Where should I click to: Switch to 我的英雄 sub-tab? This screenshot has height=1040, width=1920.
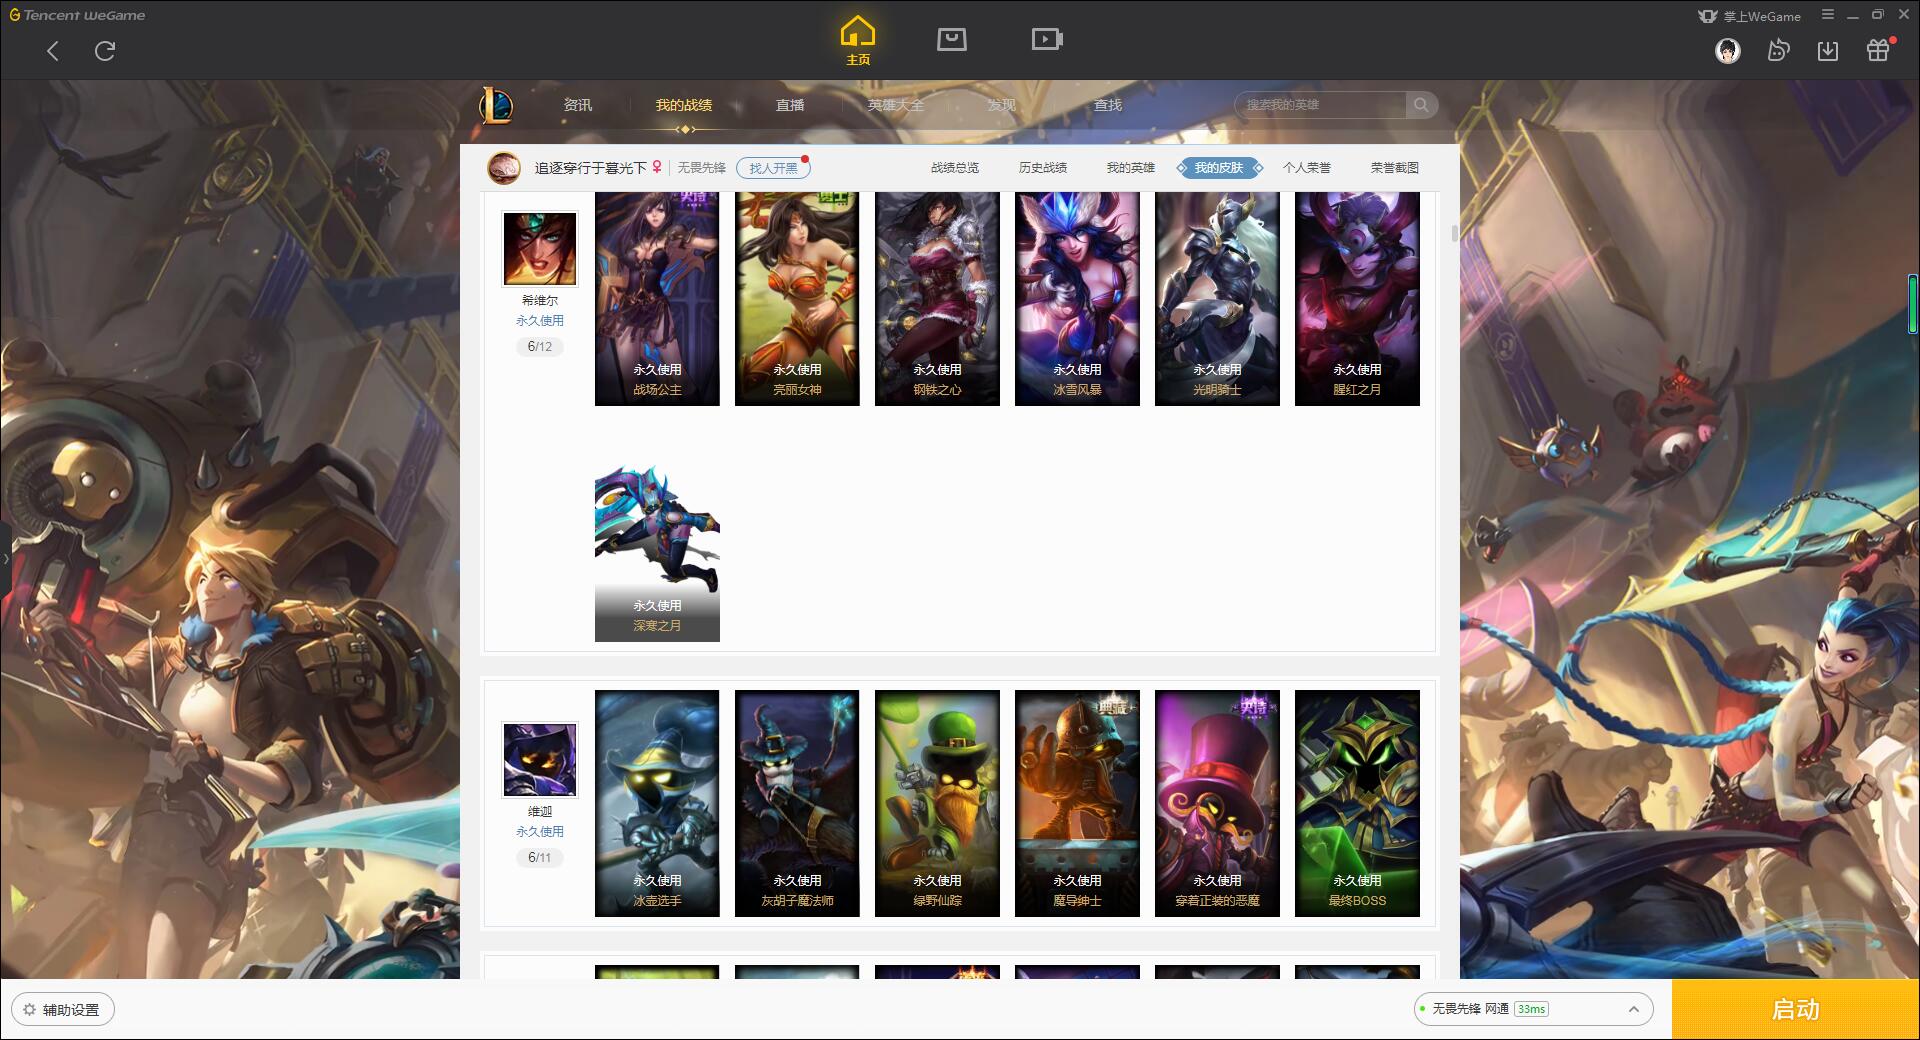1131,168
